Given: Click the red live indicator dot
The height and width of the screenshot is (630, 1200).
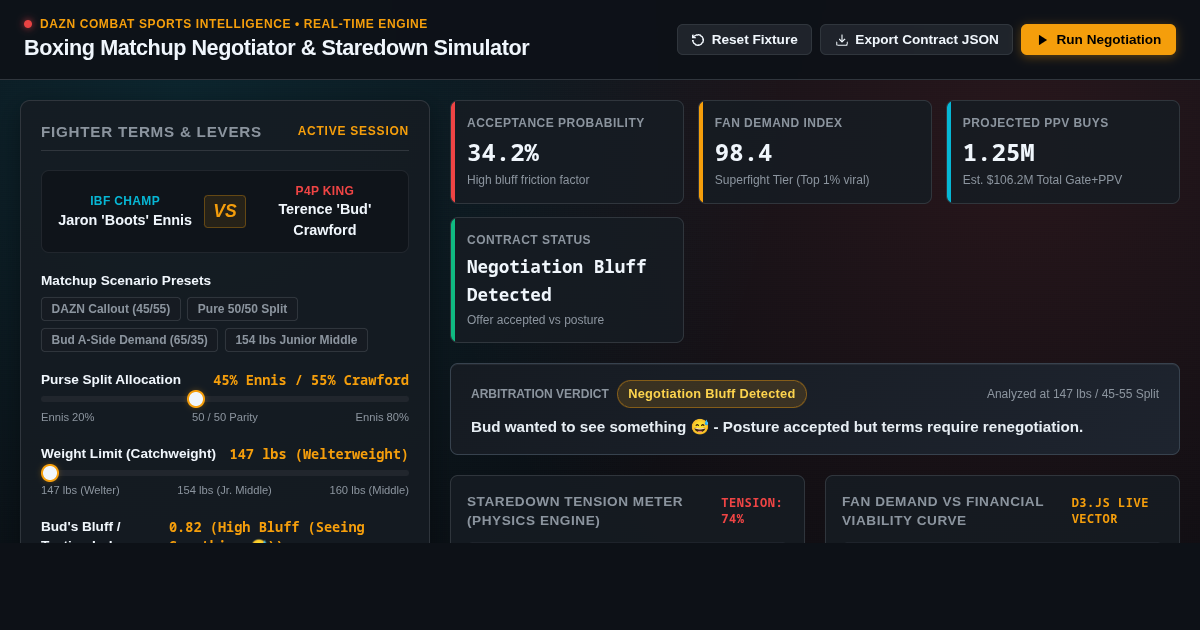Looking at the screenshot, I should pyautogui.click(x=28, y=24).
